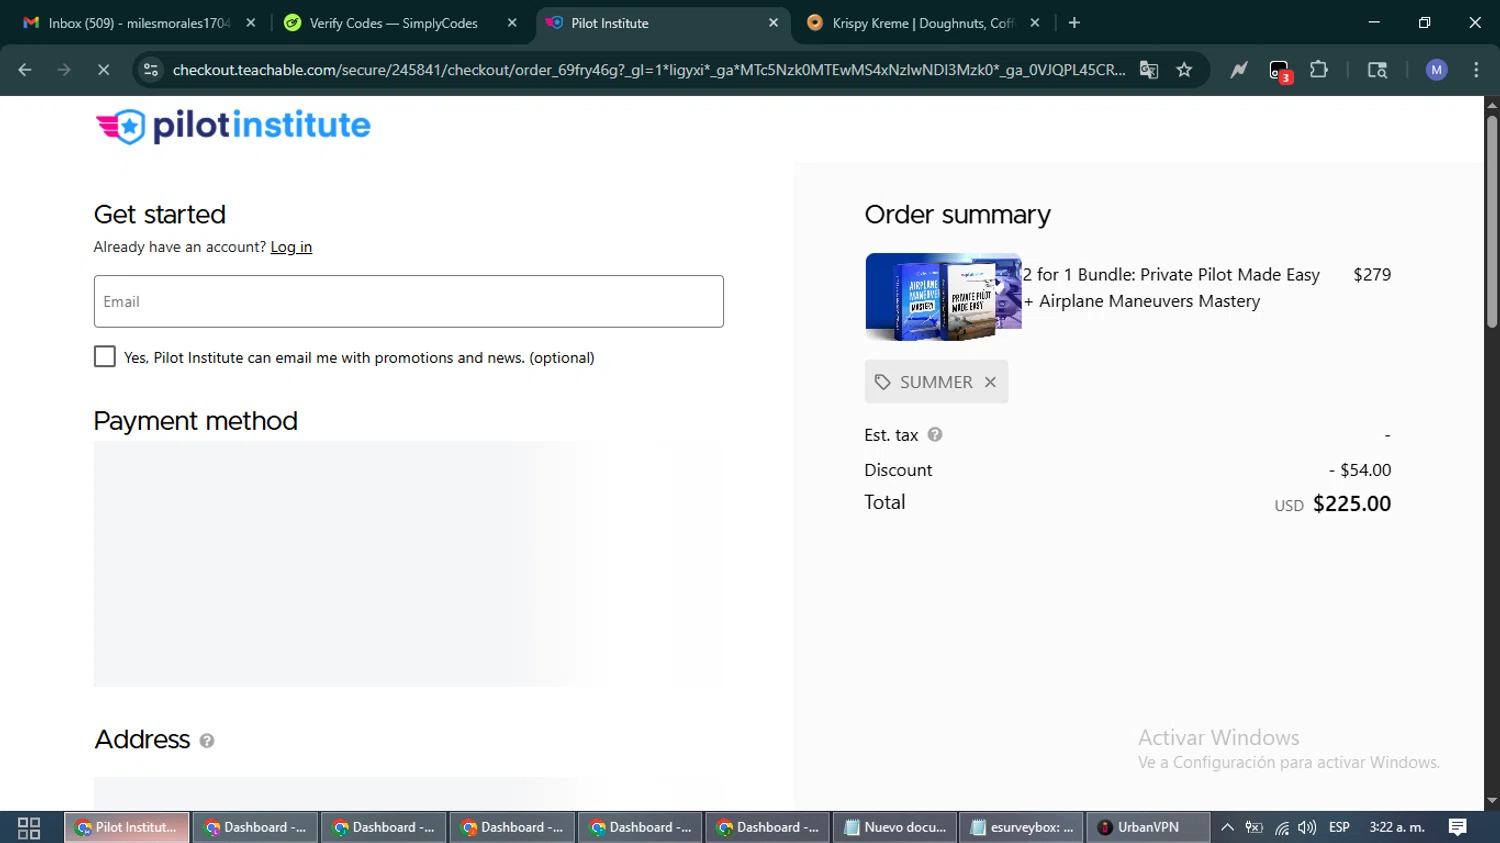Screen dimensions: 1500x843
Task: Click the bundle product thumbnail
Action: tap(943, 297)
